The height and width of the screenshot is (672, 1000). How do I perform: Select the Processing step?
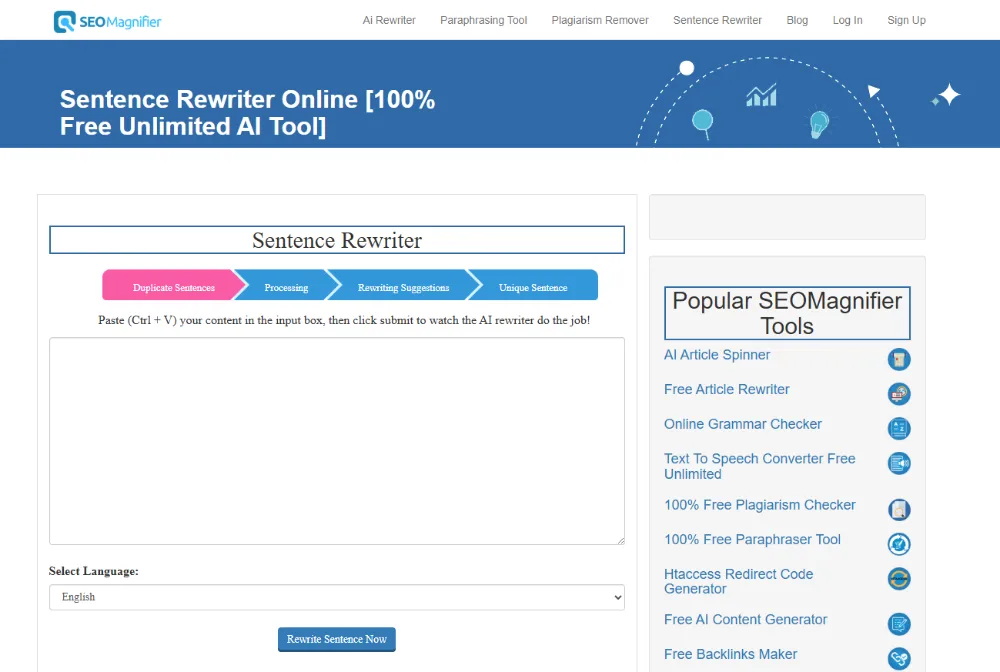pyautogui.click(x=286, y=285)
